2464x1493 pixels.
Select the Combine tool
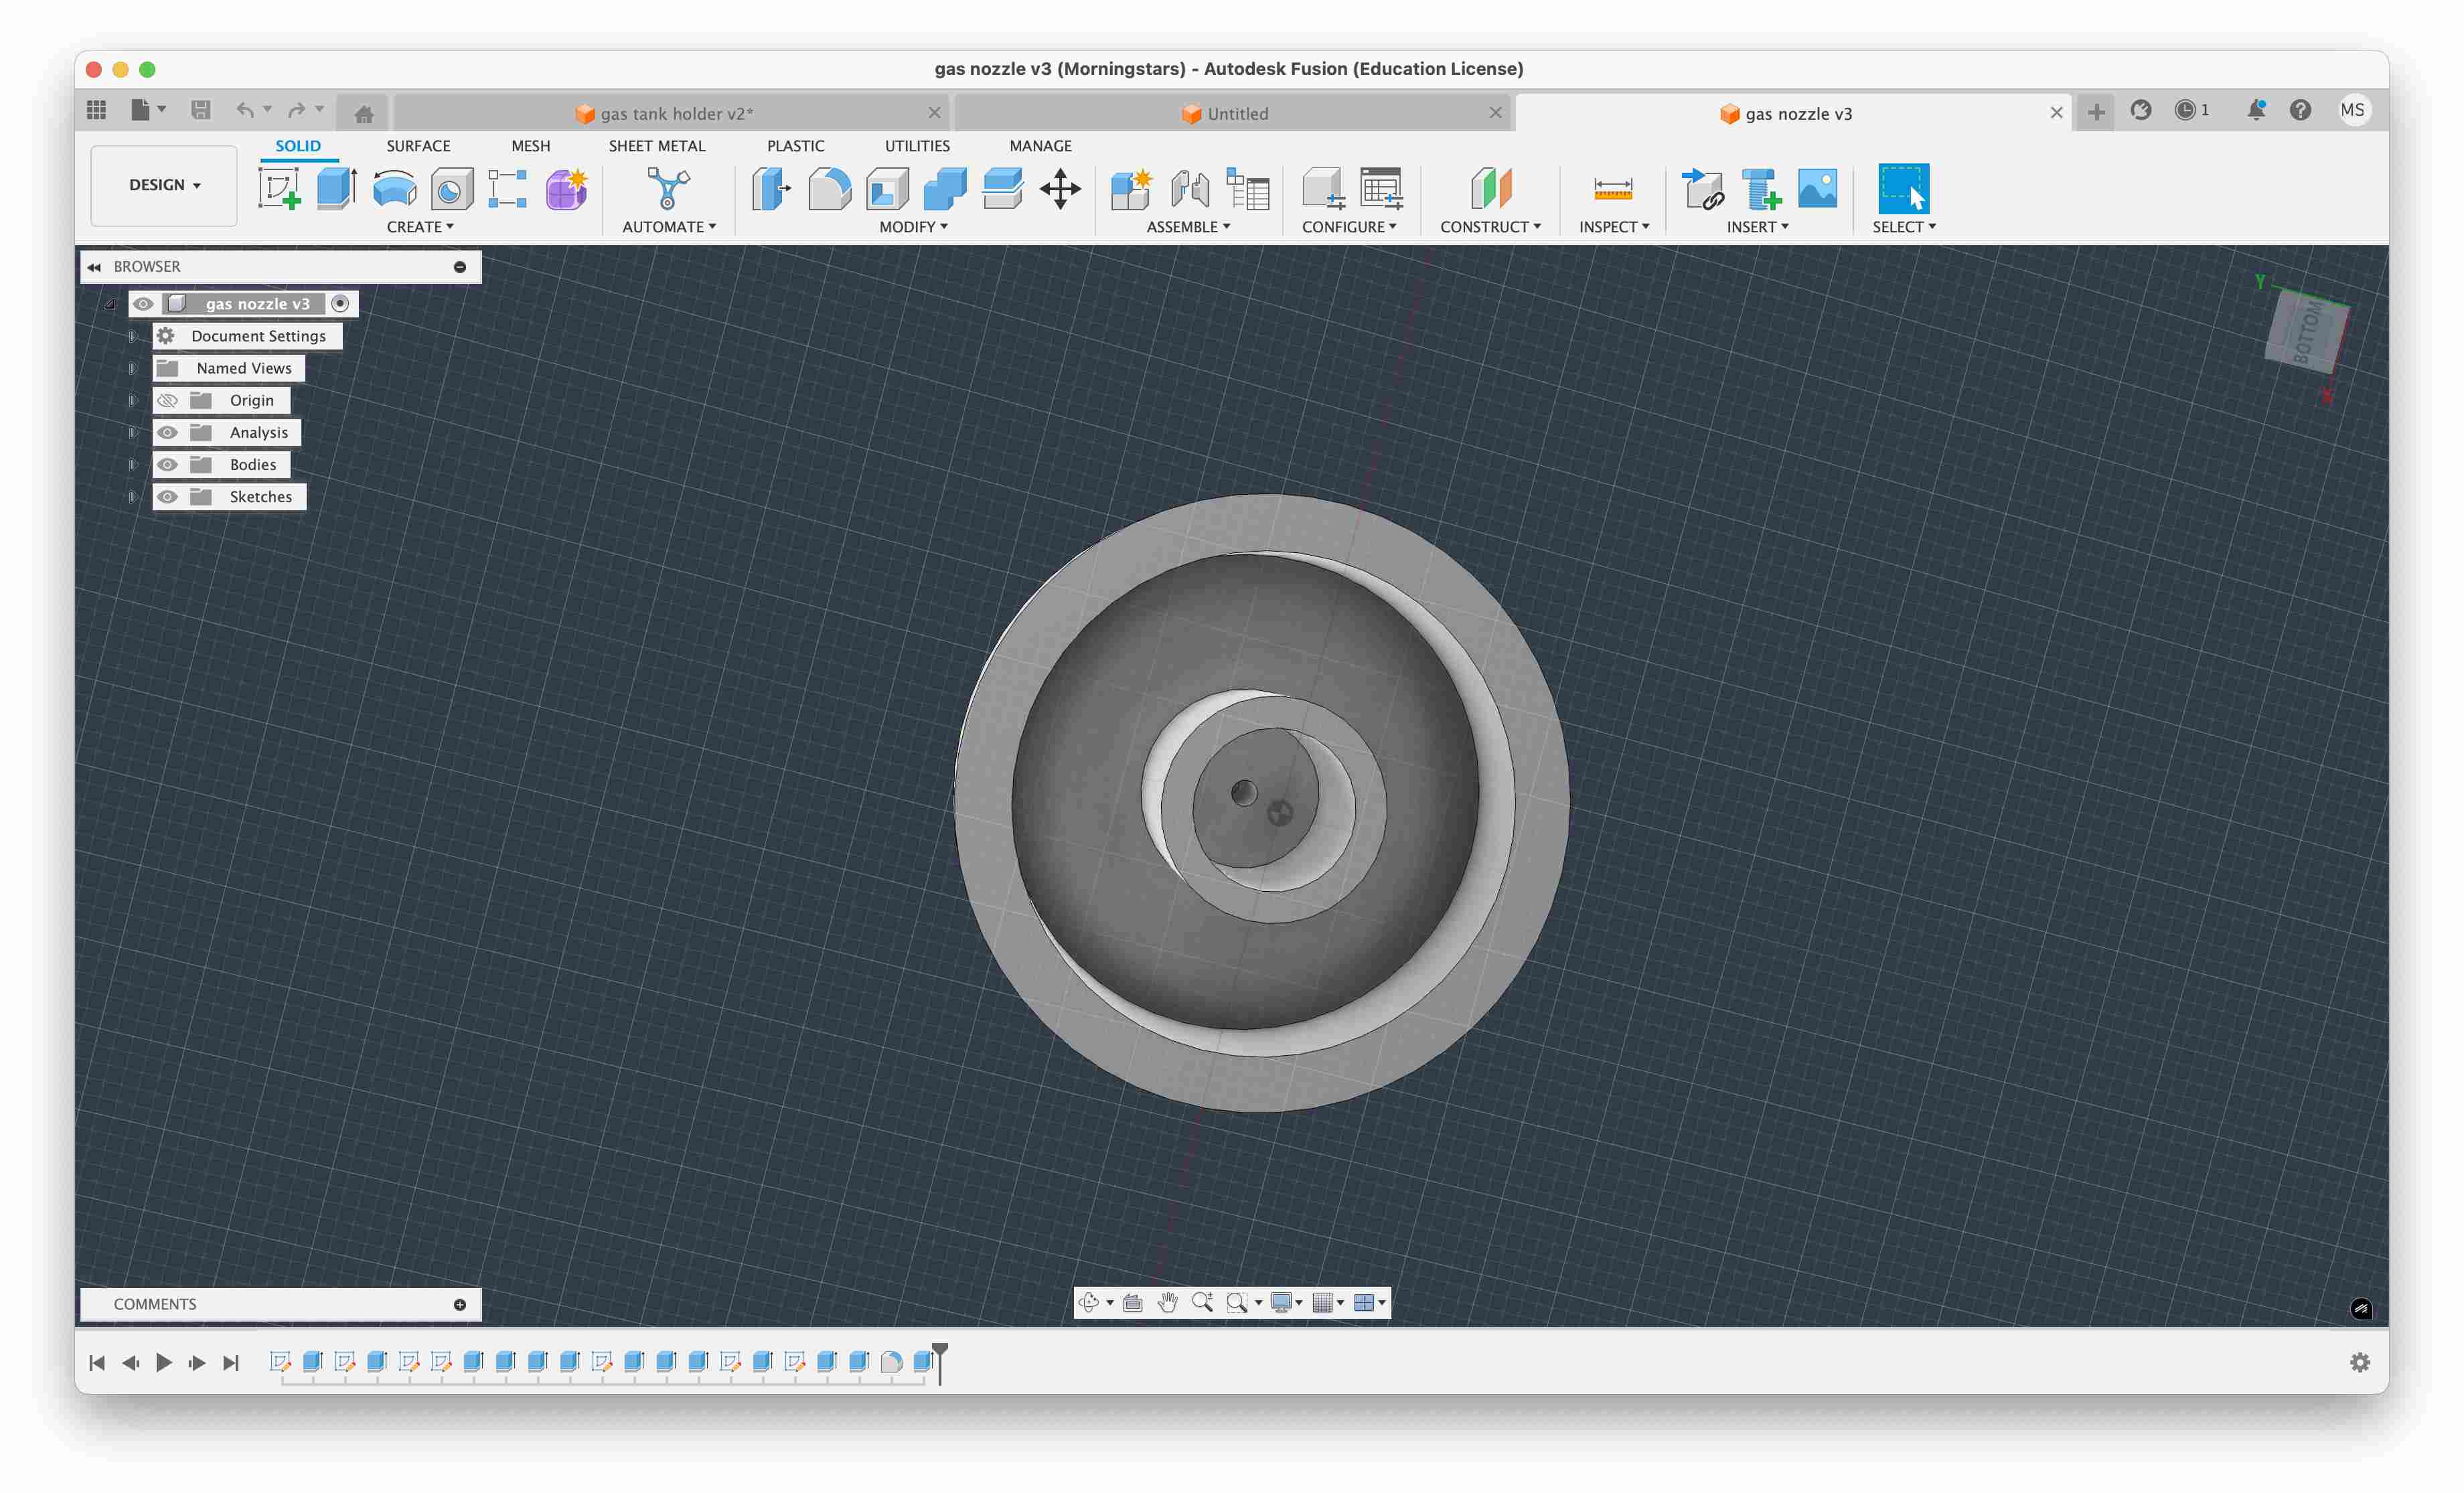tap(944, 188)
